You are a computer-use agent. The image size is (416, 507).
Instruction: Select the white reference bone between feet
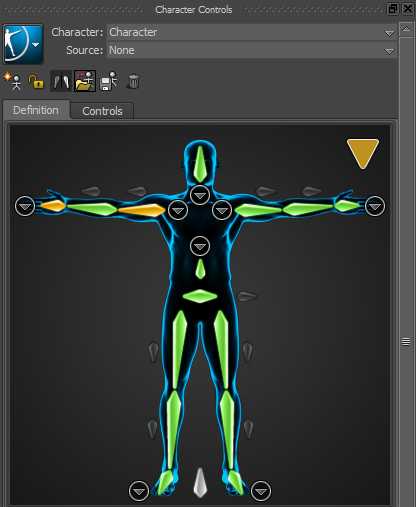200,482
